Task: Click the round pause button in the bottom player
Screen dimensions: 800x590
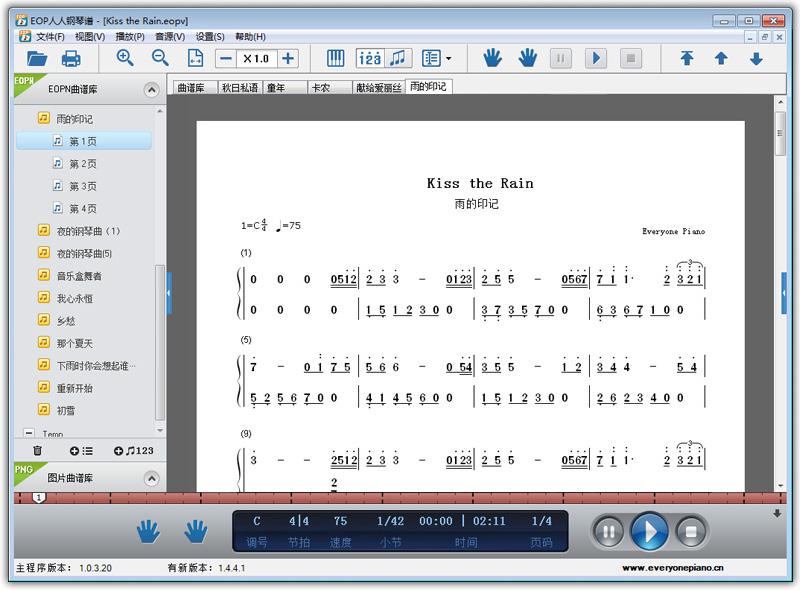Action: (609, 532)
